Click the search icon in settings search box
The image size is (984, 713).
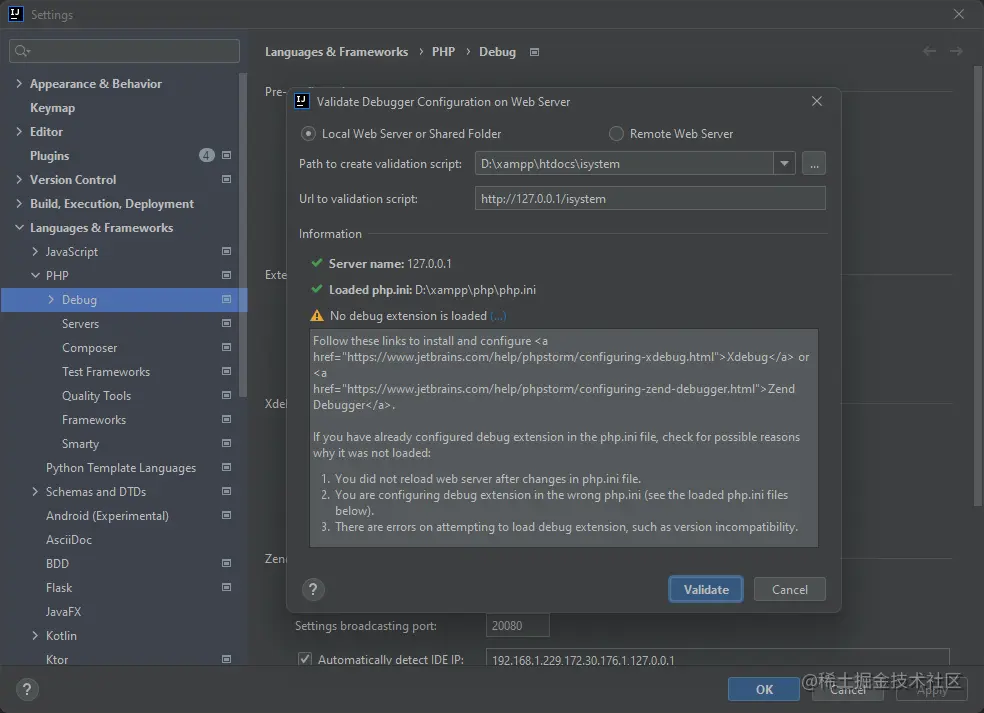pyautogui.click(x=22, y=51)
